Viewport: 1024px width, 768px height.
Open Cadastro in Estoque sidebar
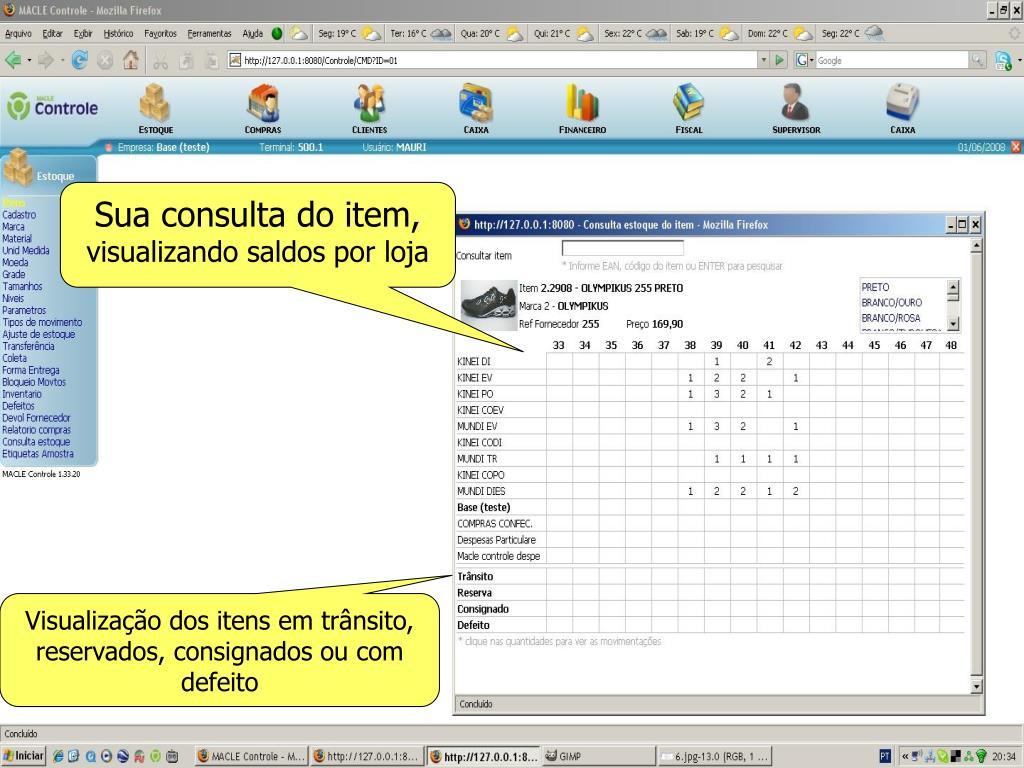click(19, 214)
